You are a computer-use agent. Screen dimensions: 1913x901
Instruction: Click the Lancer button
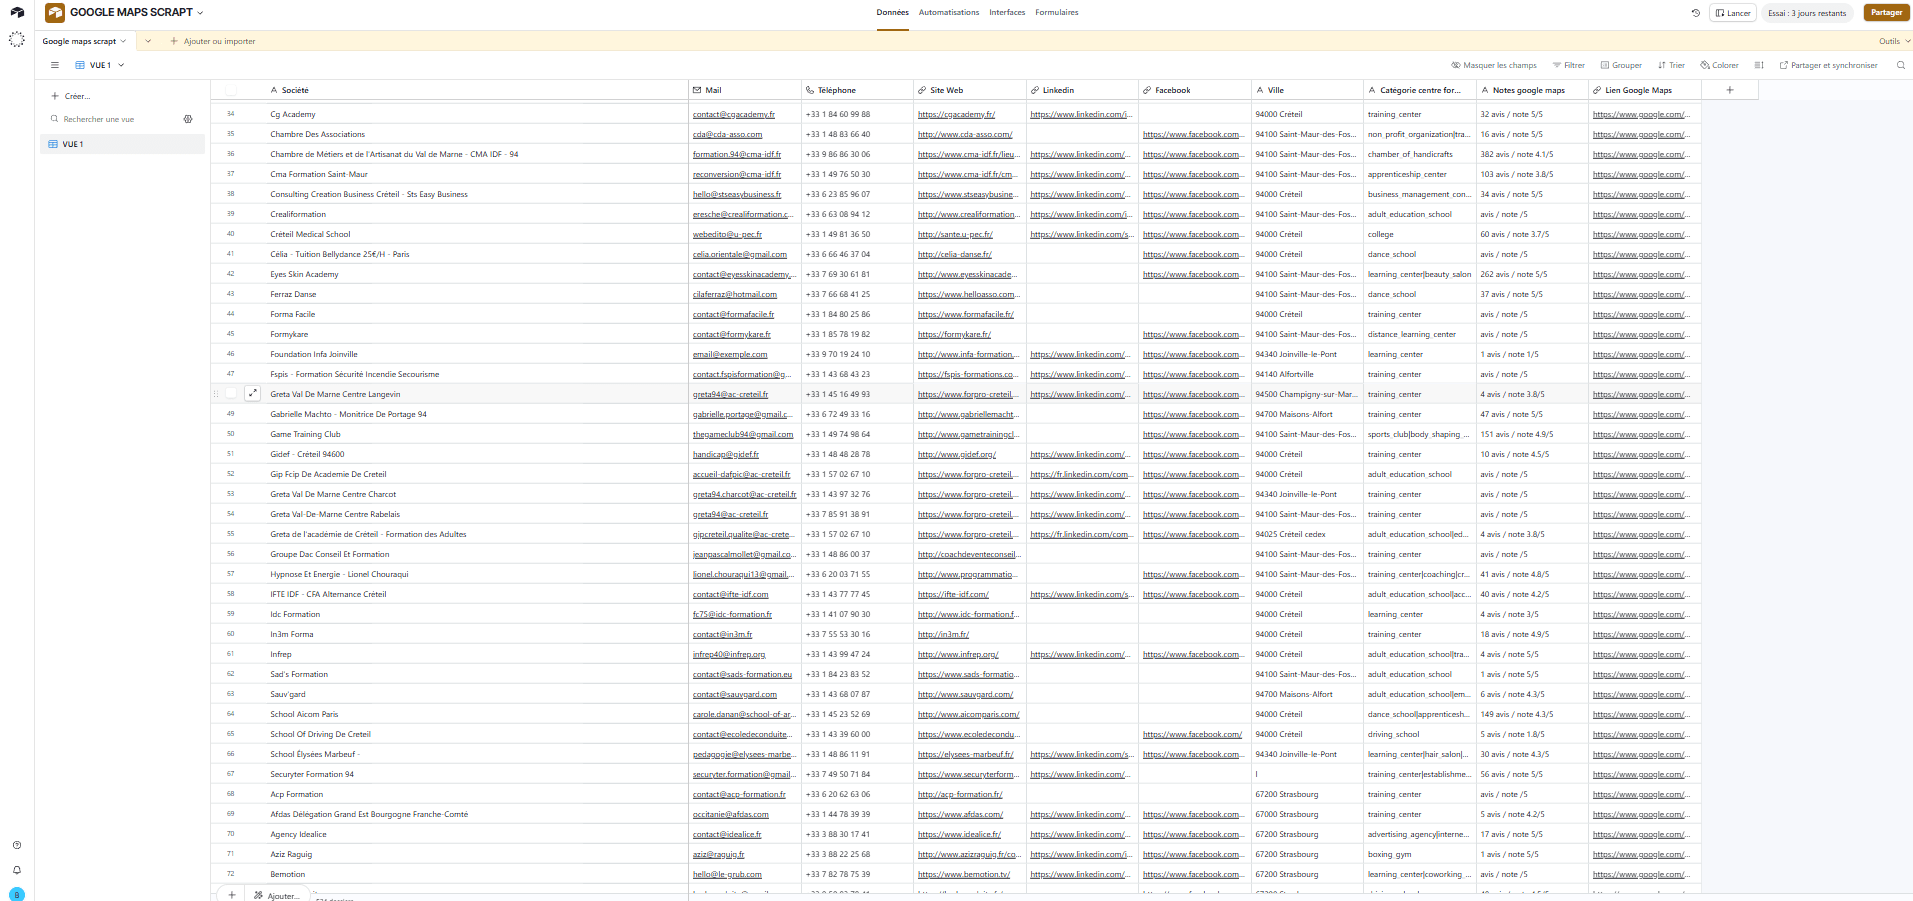(1733, 13)
